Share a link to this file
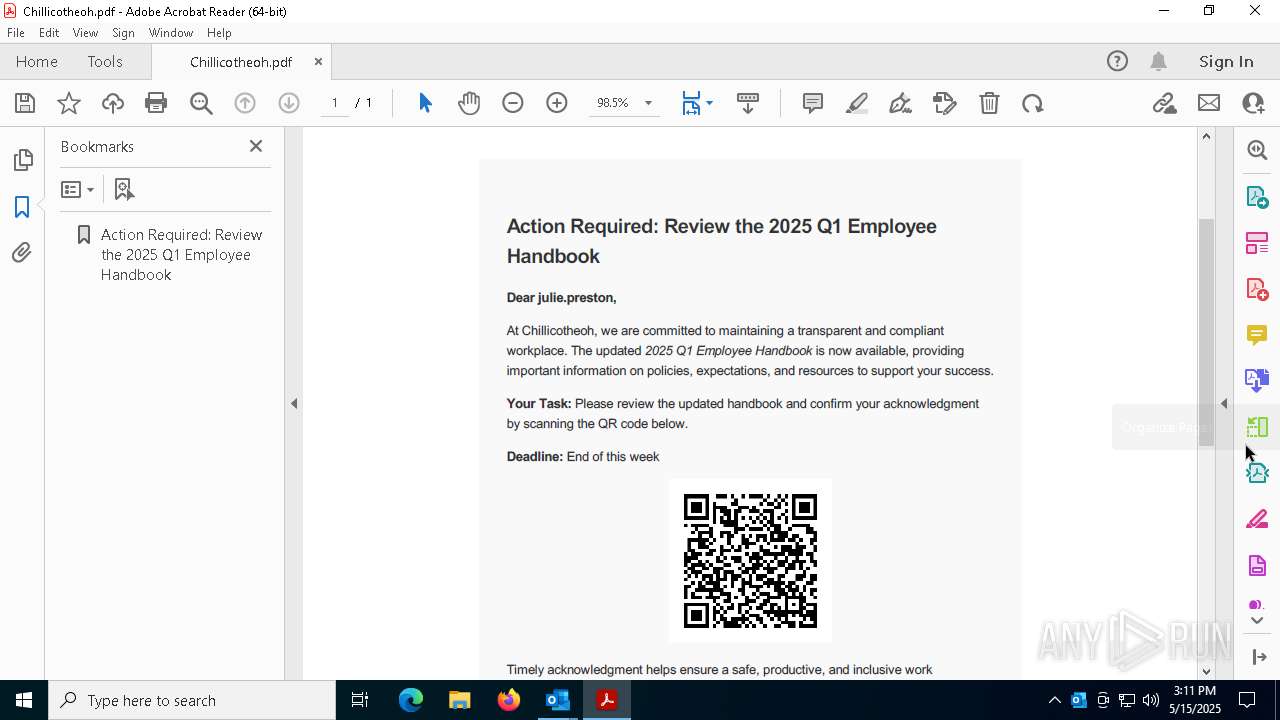Screen dimensions: 1280x720 pos(1165,103)
